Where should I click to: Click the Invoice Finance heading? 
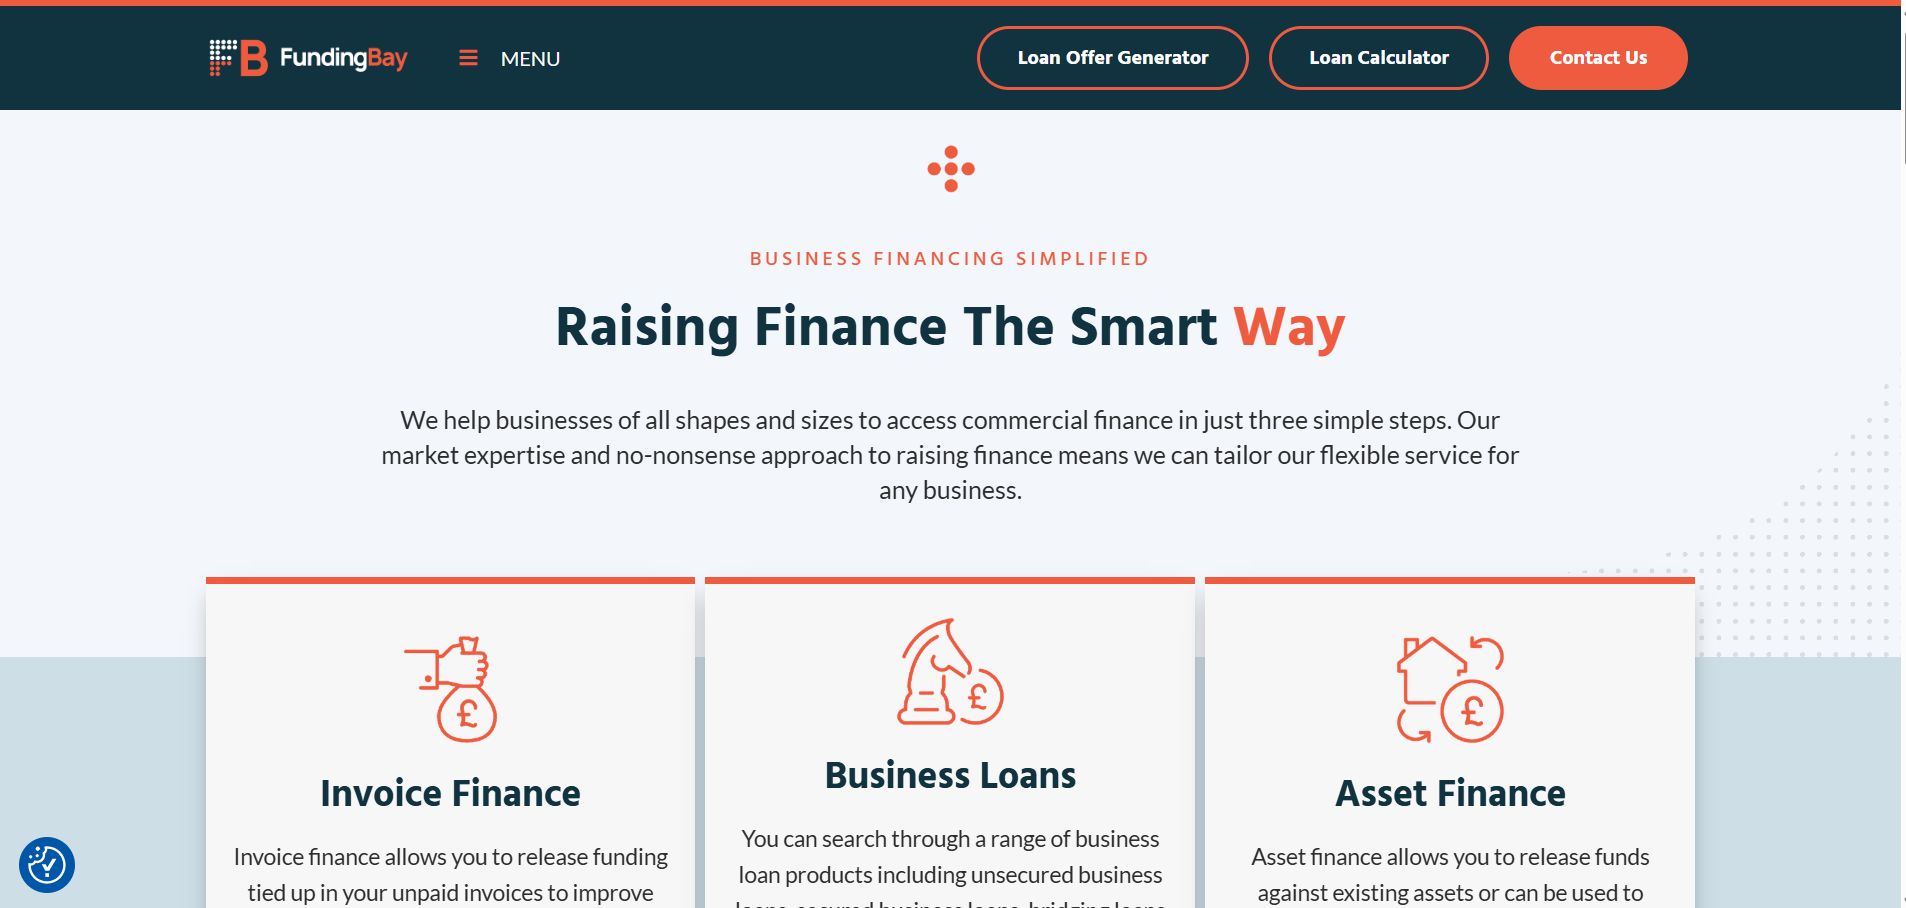coord(450,793)
